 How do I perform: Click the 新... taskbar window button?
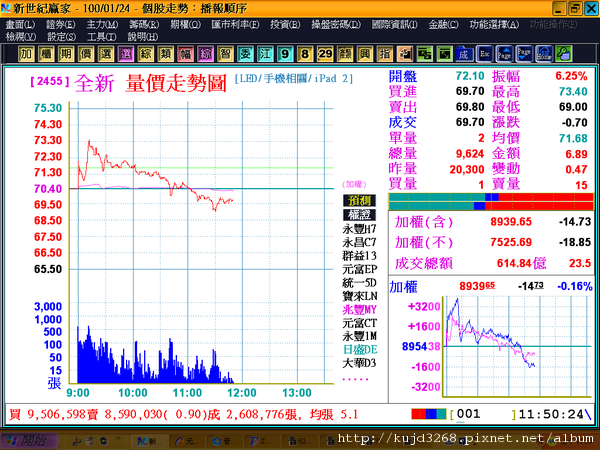pos(149,441)
